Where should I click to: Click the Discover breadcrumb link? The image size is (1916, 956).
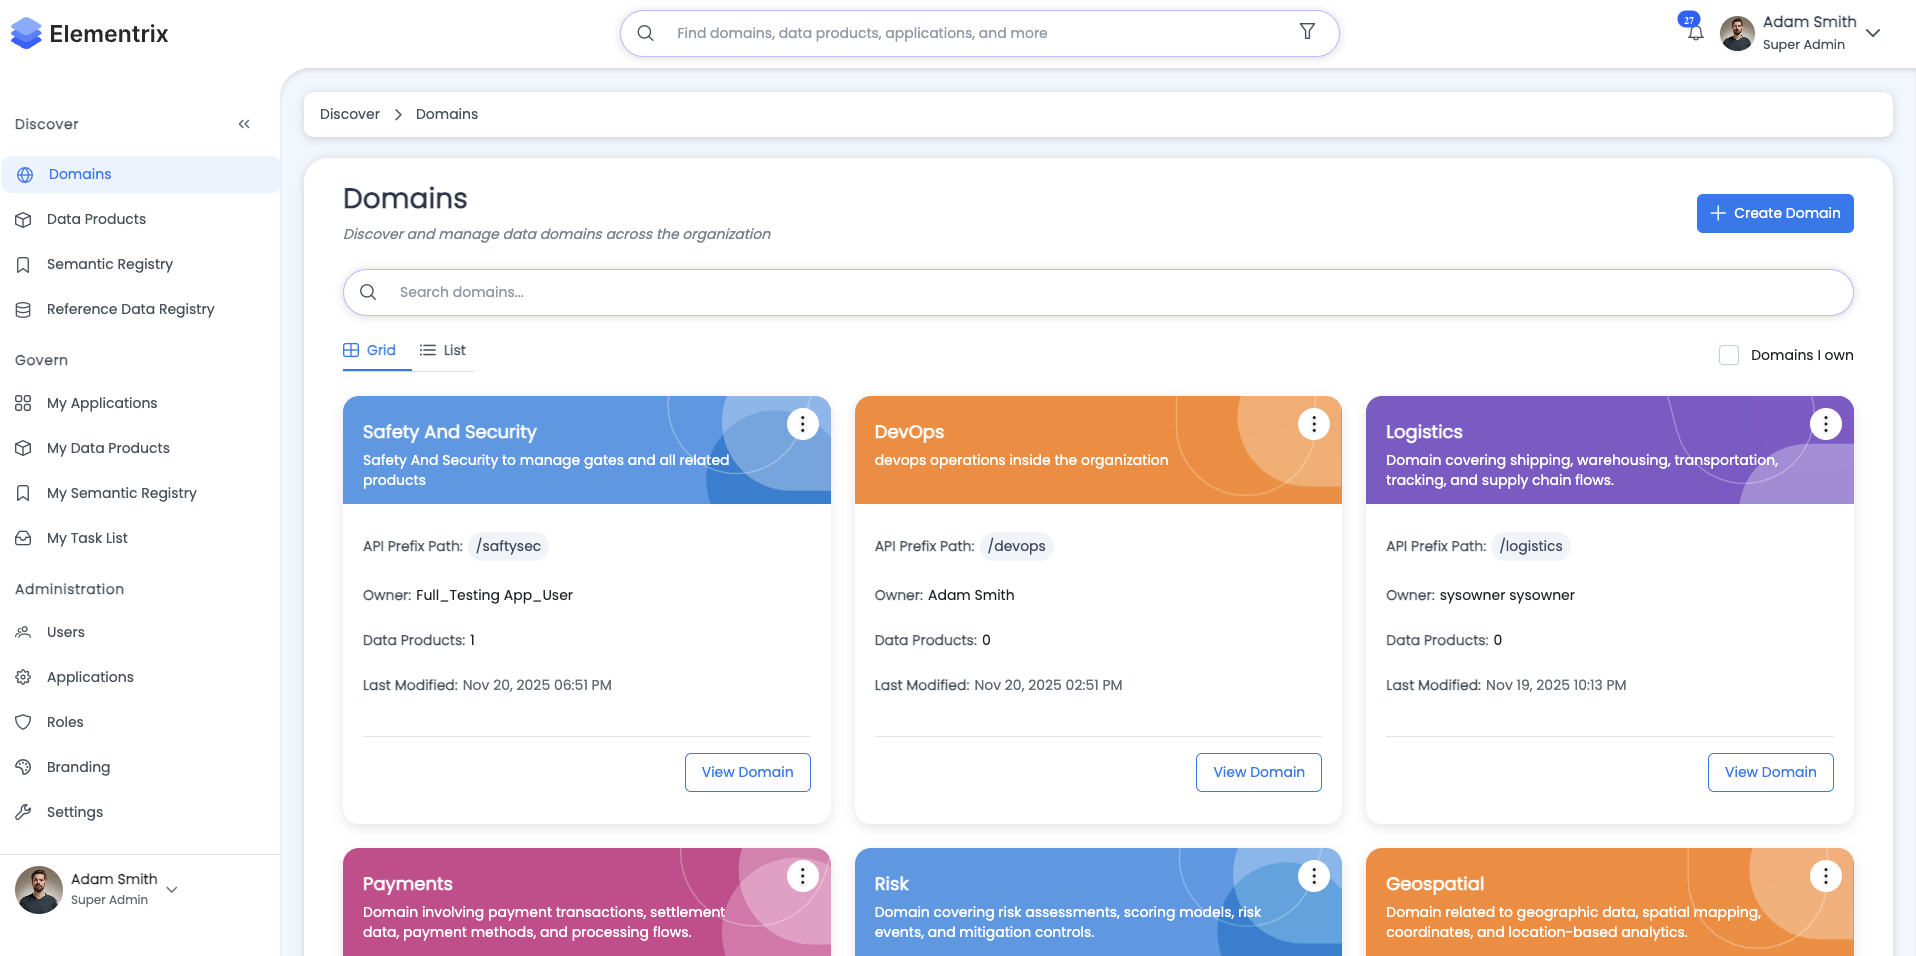tap(350, 114)
